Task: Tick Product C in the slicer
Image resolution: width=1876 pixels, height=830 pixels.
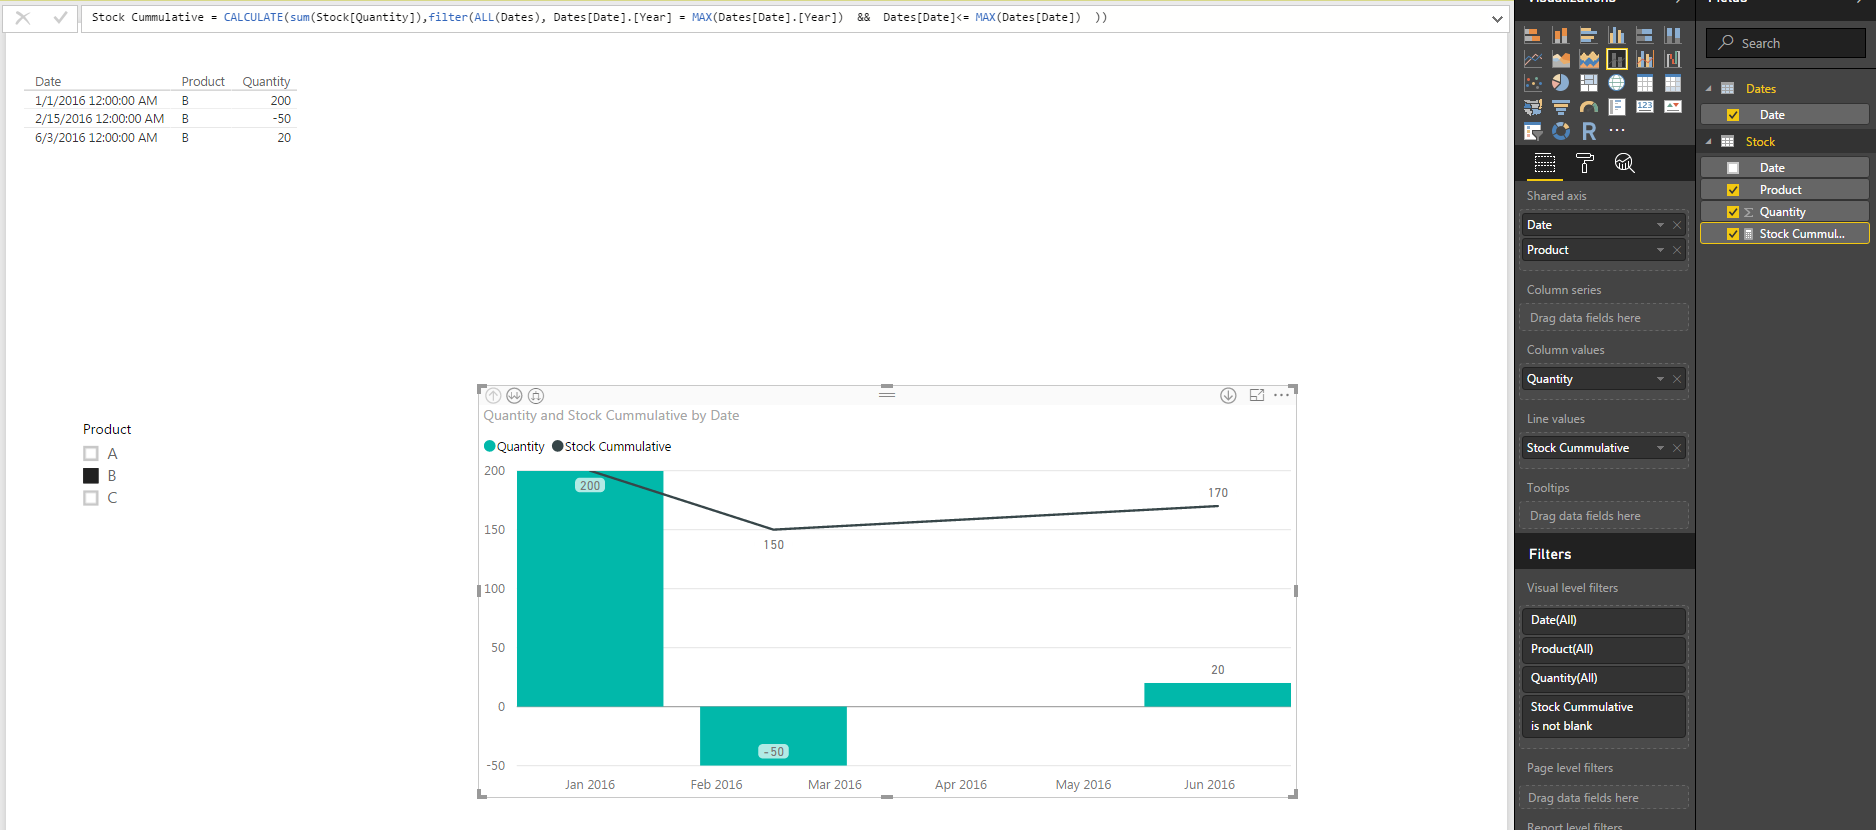Action: point(91,498)
